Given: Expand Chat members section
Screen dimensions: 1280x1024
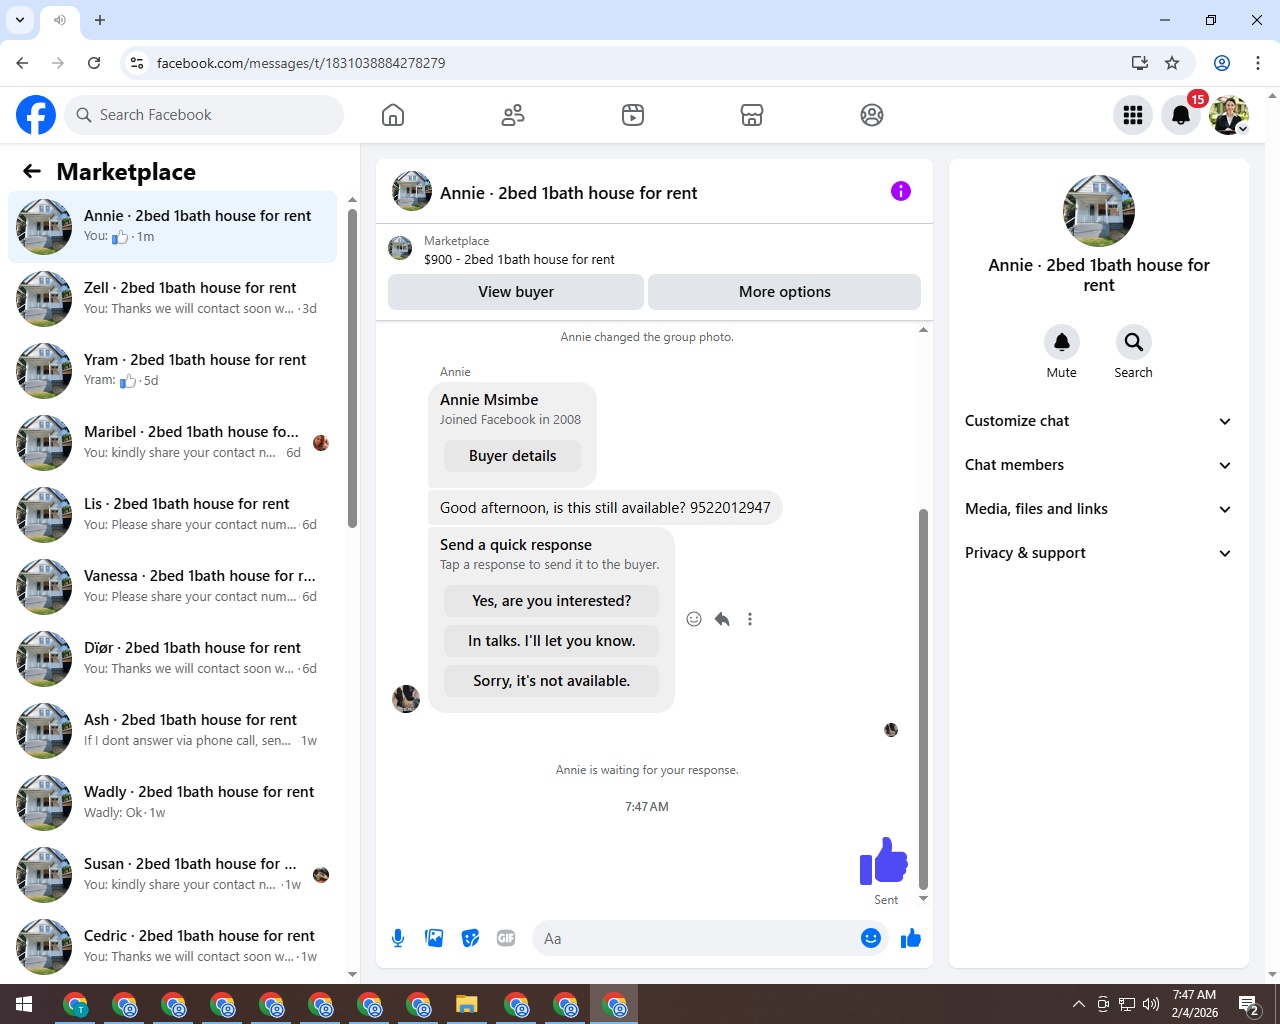Looking at the screenshot, I should point(1098,465).
